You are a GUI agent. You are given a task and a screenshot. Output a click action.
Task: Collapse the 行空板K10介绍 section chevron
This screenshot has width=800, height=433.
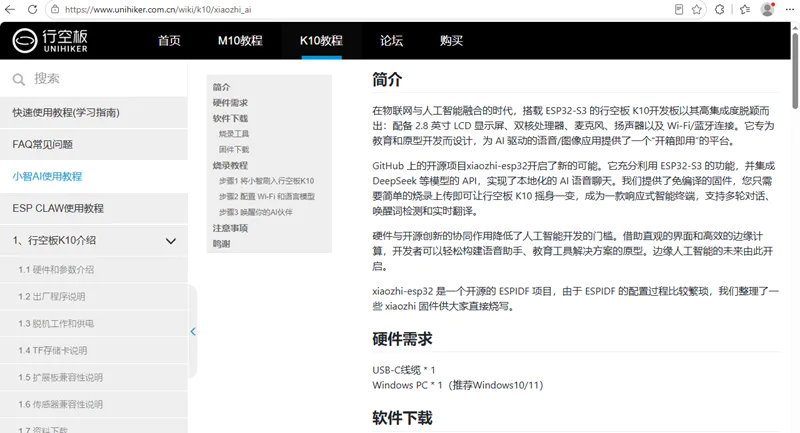(171, 241)
